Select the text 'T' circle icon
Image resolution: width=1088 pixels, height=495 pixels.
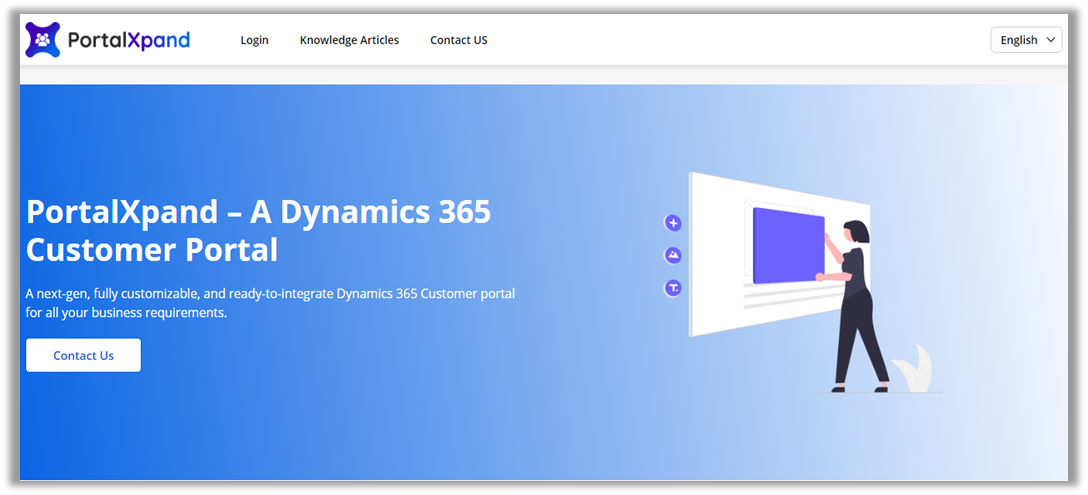673,288
